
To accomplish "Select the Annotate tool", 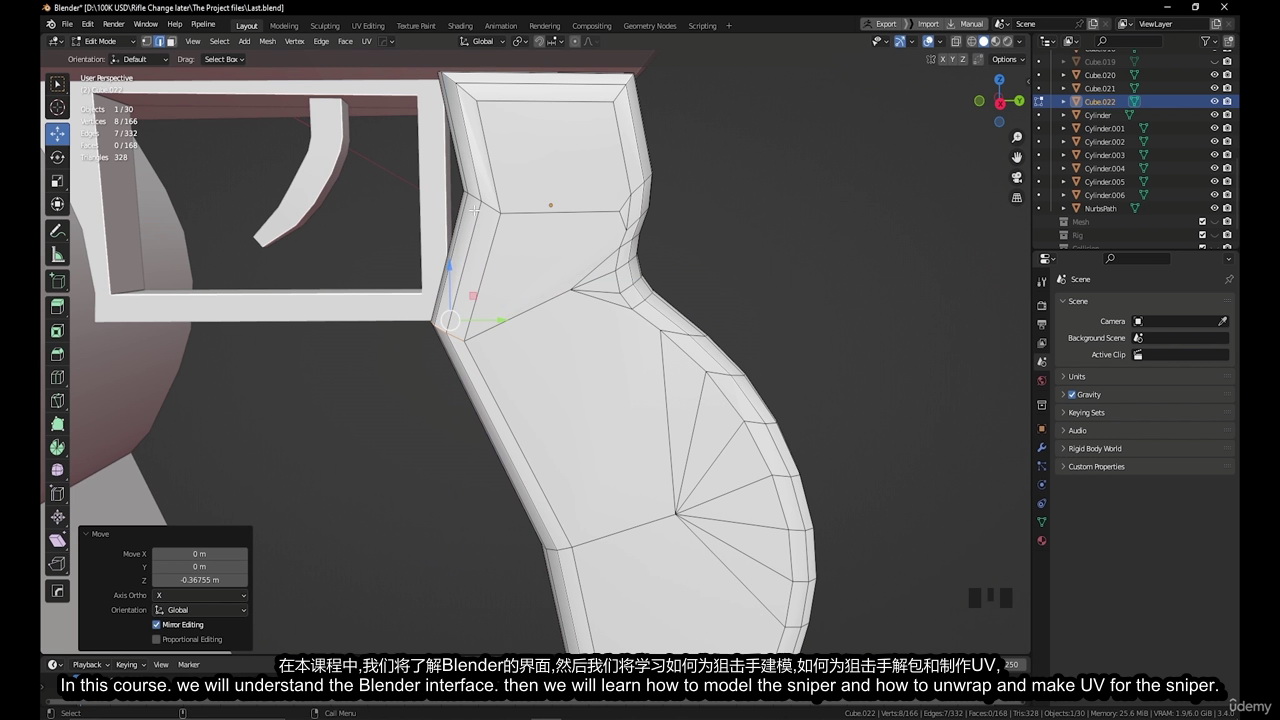I will (x=57, y=231).
